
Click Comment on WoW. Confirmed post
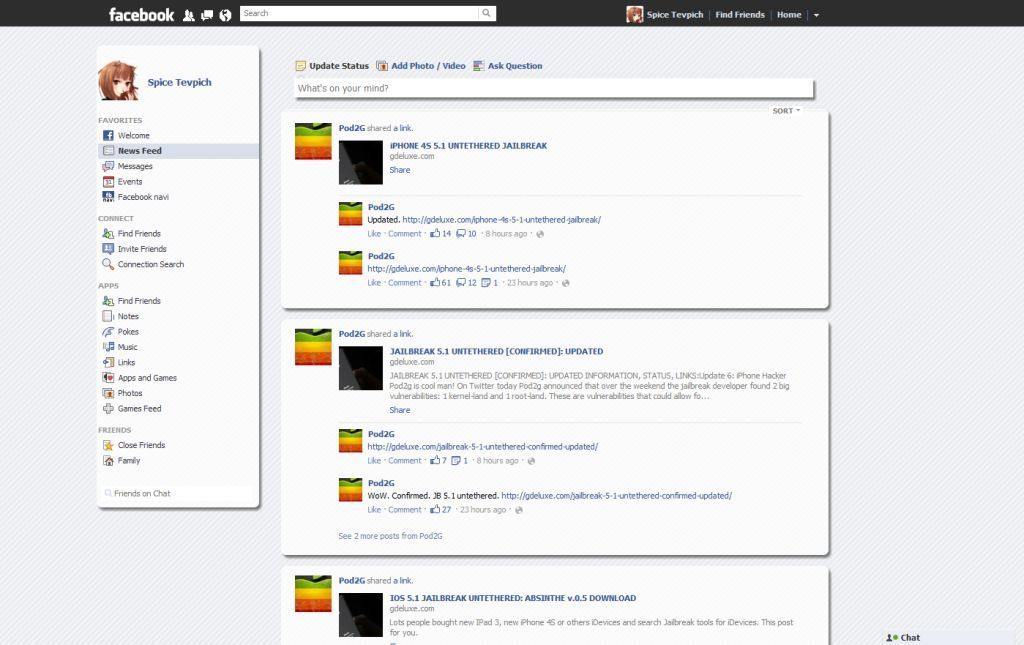click(405, 510)
